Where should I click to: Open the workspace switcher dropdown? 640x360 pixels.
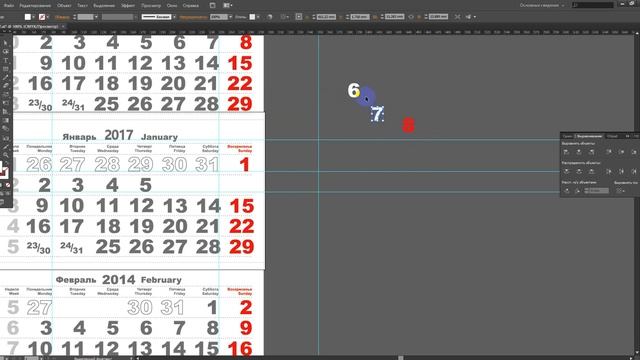[542, 5]
